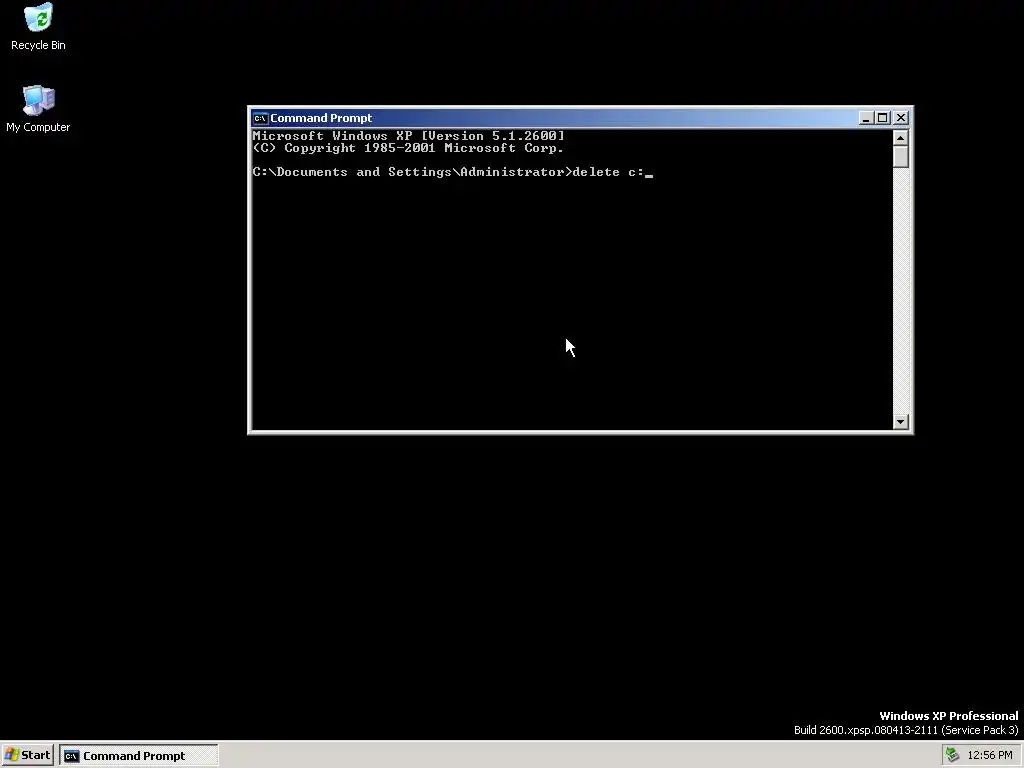Click the 'delete c:' command text
Viewport: 1024px width, 768px height.
pos(608,172)
